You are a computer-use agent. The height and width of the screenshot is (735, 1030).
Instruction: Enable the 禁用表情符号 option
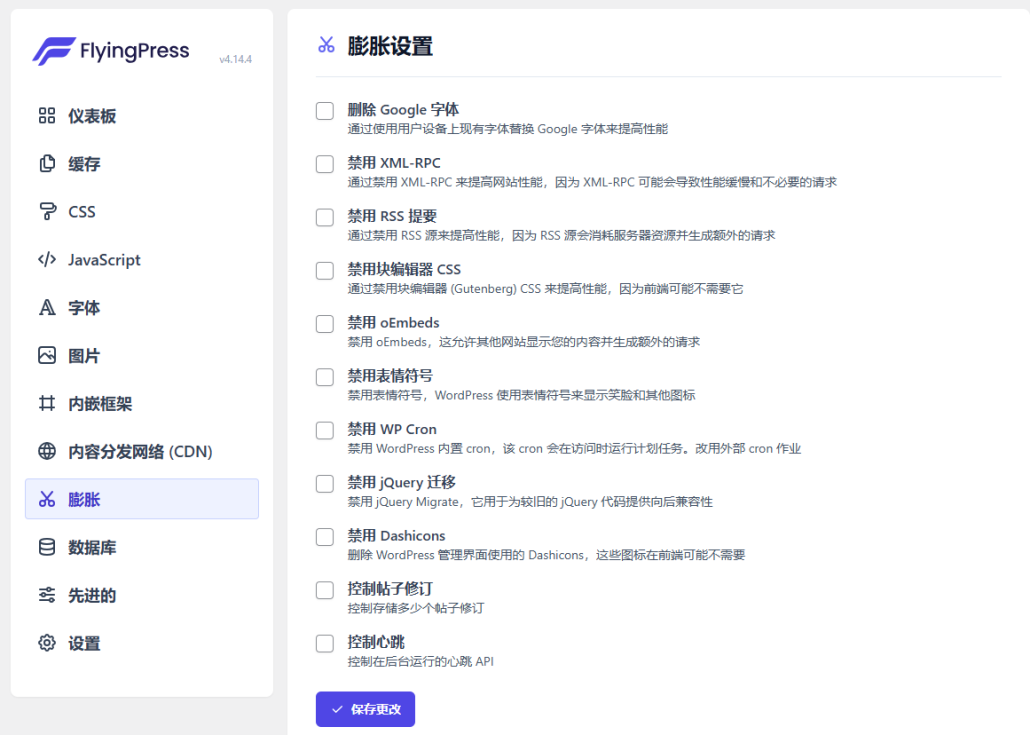point(324,377)
